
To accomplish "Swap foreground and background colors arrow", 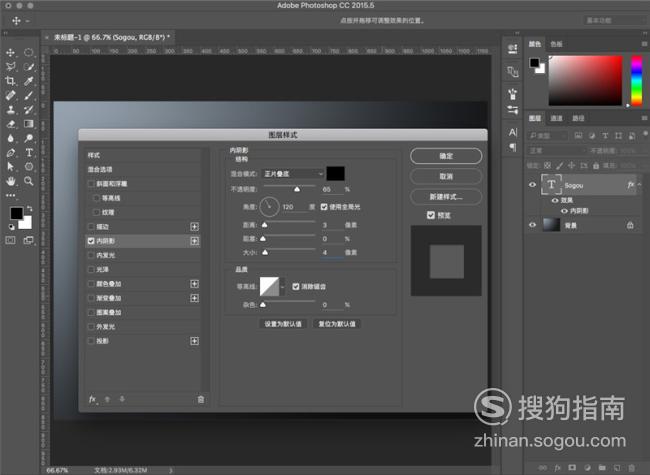I will tap(29, 208).
